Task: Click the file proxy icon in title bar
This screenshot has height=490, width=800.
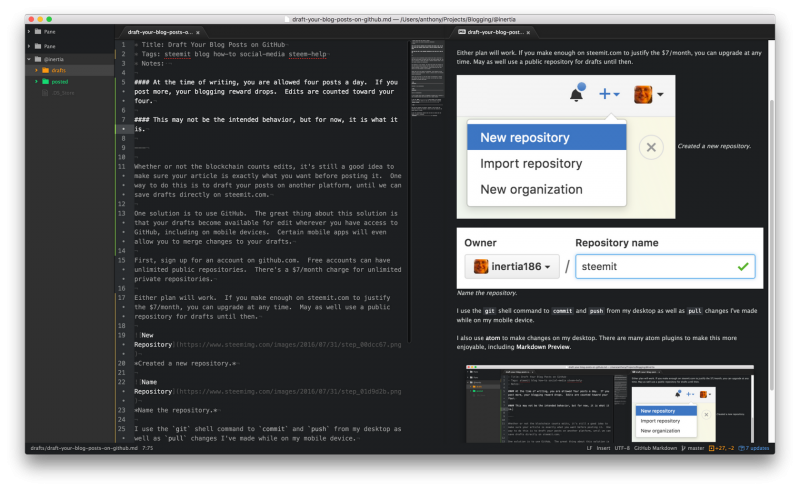Action: pos(287,19)
